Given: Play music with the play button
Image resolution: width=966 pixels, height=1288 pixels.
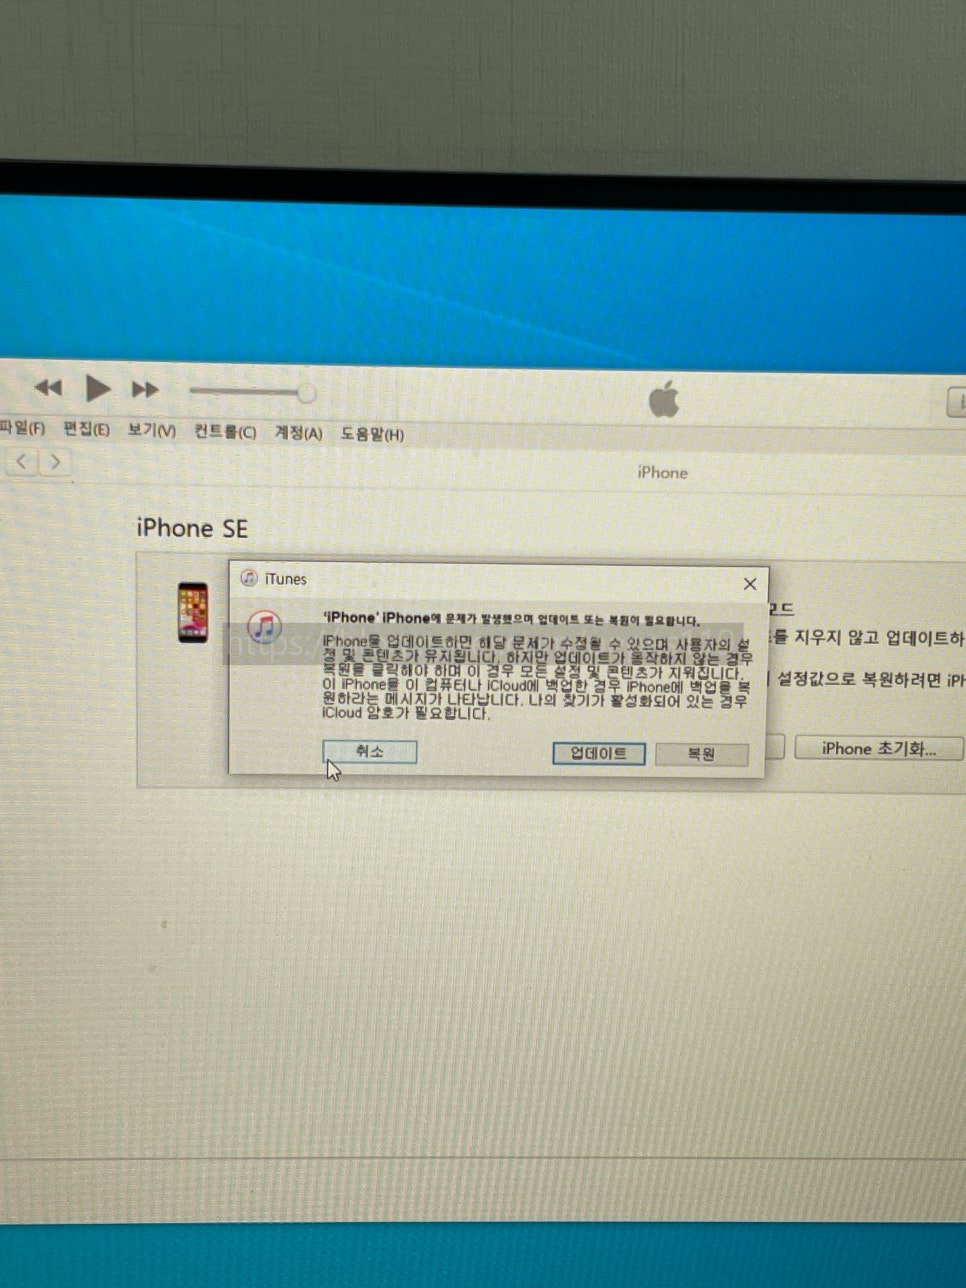Looking at the screenshot, I should [97, 388].
